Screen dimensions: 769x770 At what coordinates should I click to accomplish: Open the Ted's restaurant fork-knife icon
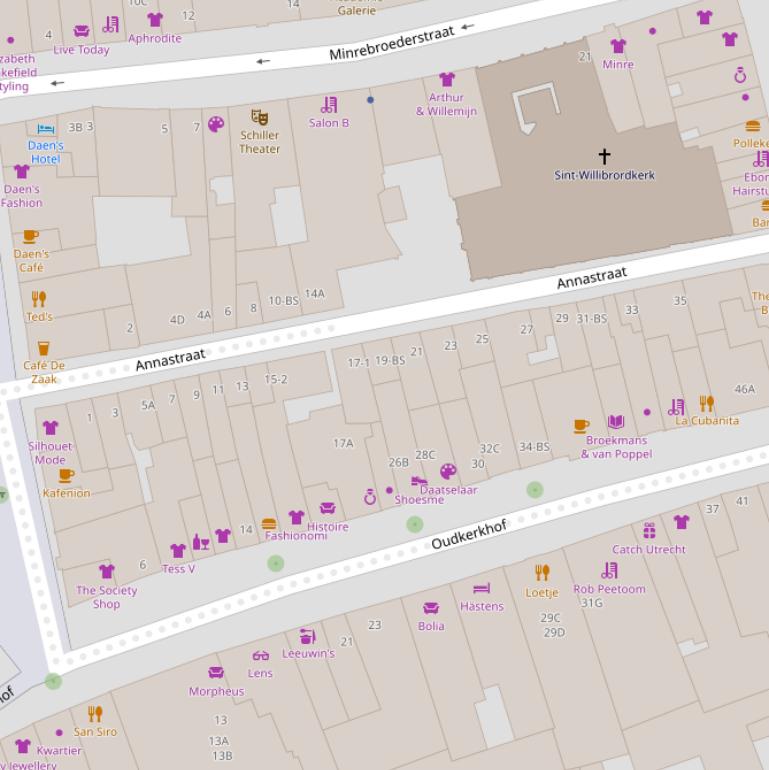pos(39,299)
